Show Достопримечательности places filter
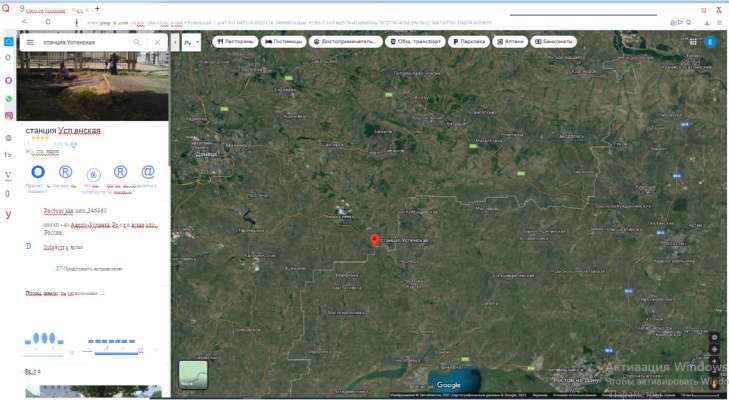 pos(346,42)
